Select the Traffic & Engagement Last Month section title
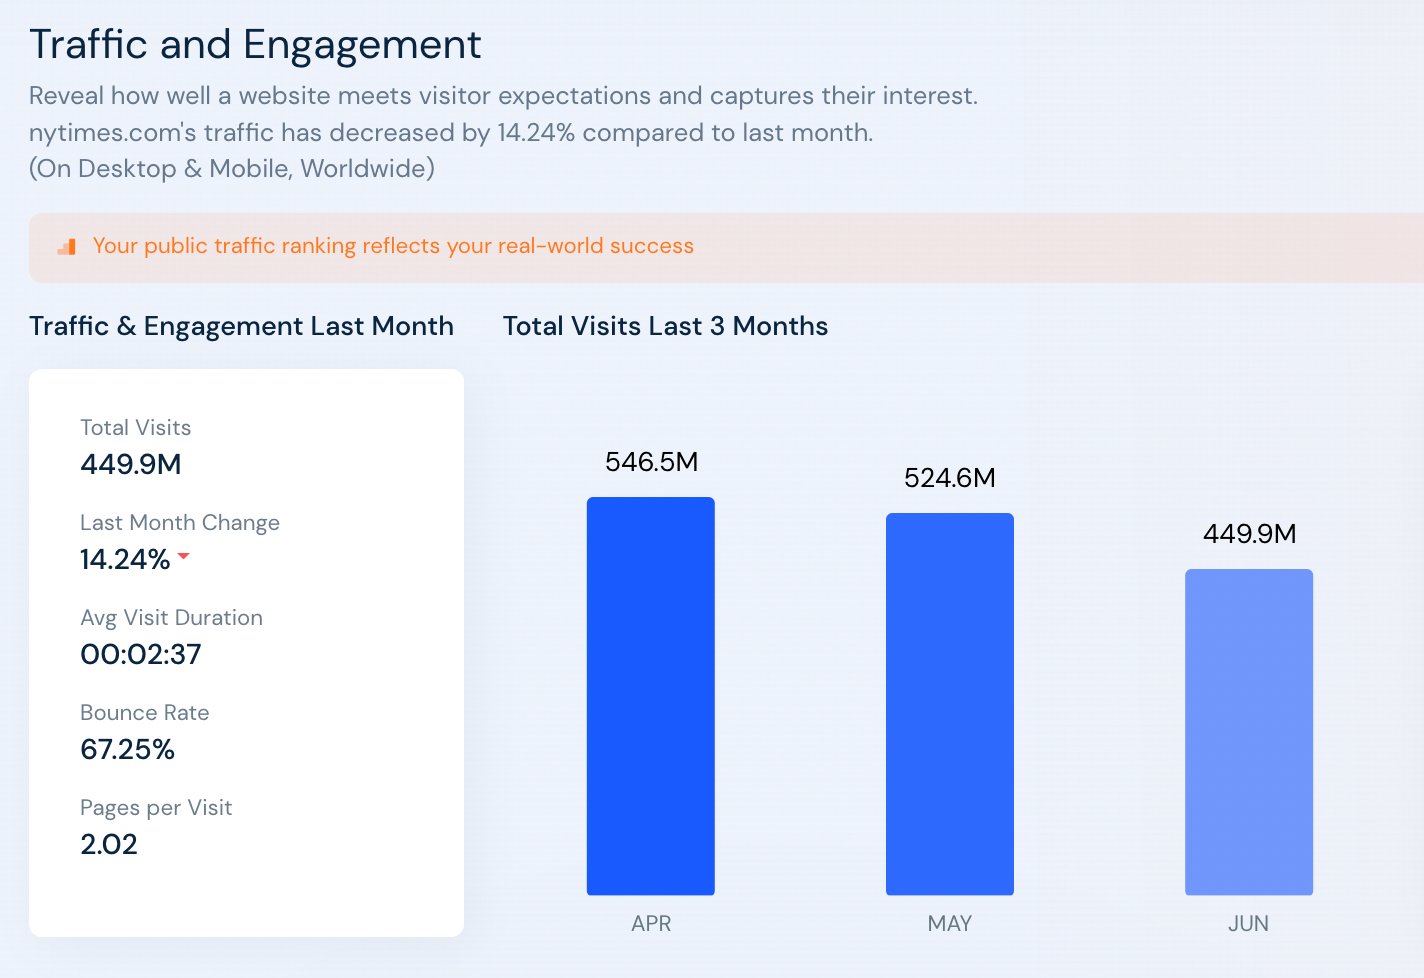The image size is (1424, 978). (241, 325)
